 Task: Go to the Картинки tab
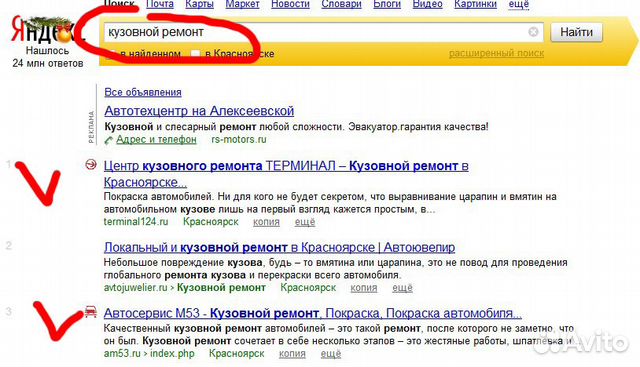tap(476, 4)
